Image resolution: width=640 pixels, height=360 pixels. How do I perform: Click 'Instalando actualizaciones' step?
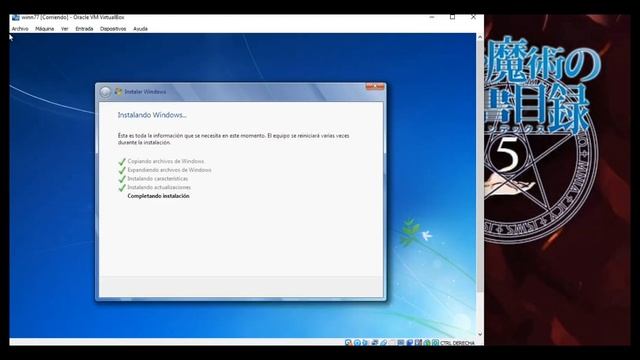tap(159, 187)
